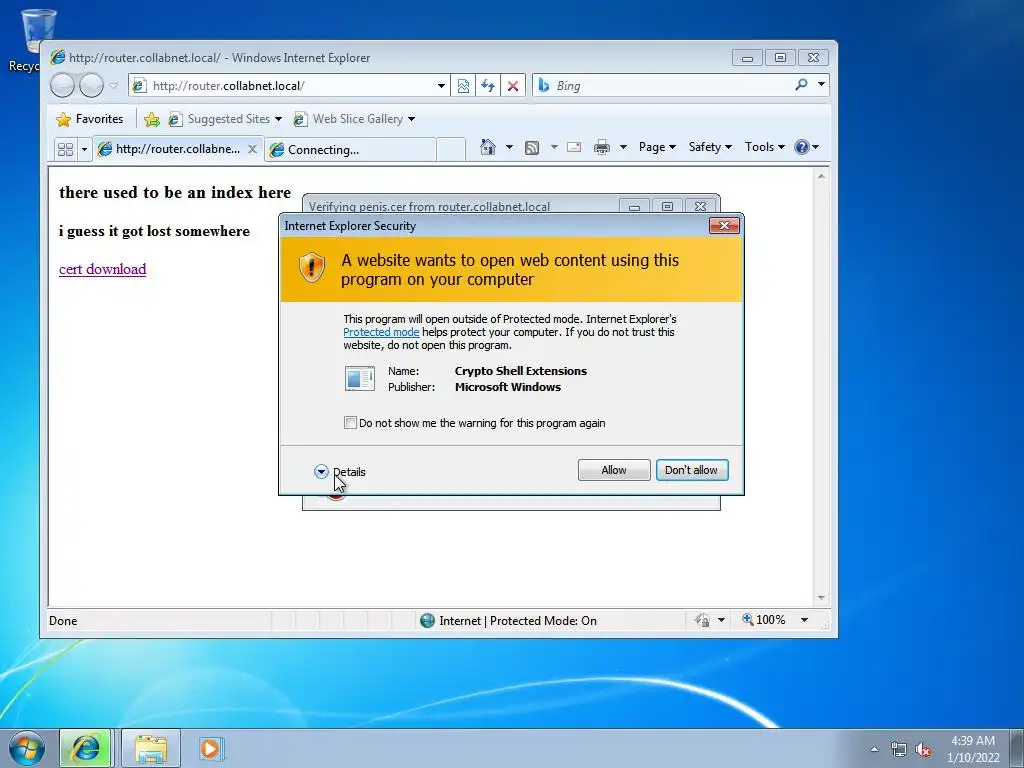Click the network tray icon
Screen dimensions: 1024x768
899,750
